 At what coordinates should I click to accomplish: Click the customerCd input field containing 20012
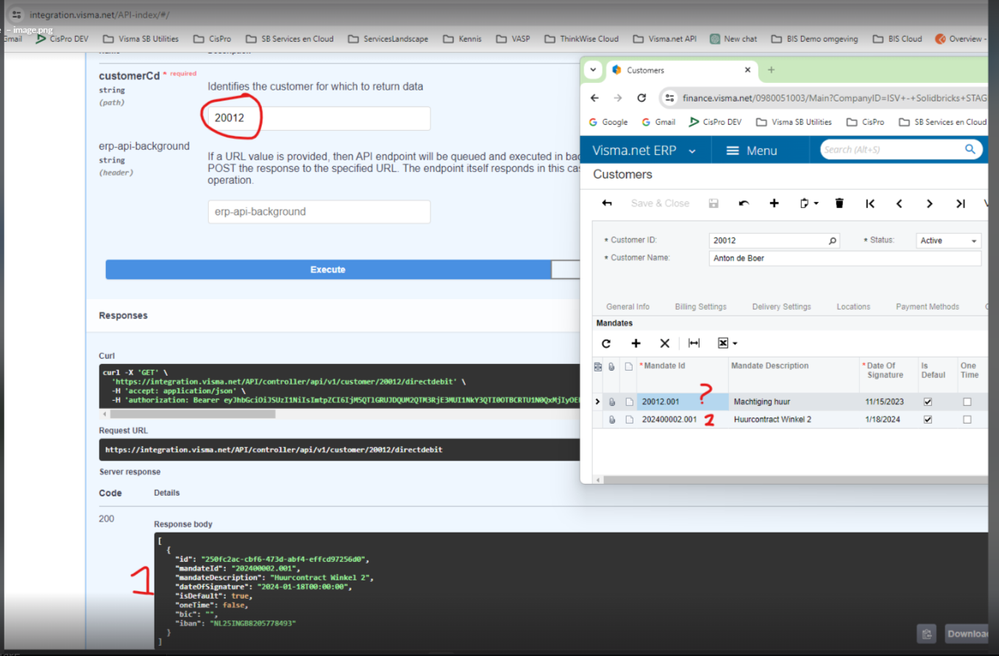tap(319, 118)
